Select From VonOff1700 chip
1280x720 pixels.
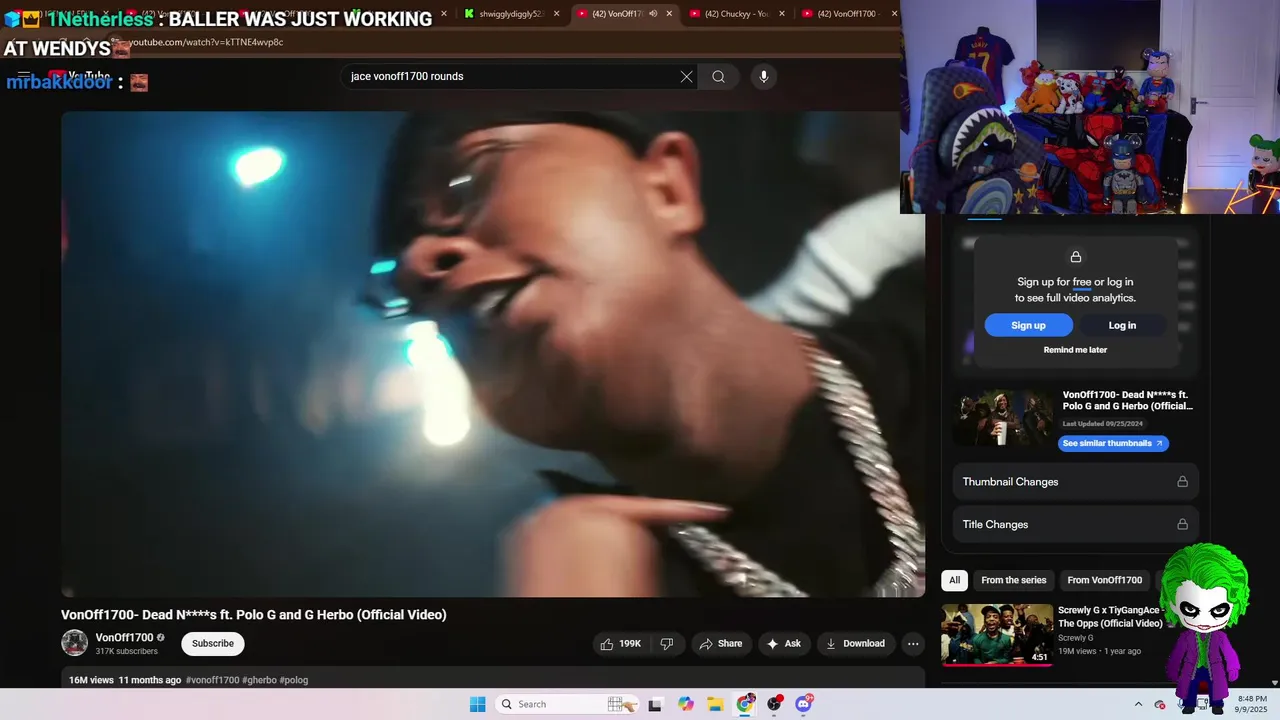click(1104, 580)
